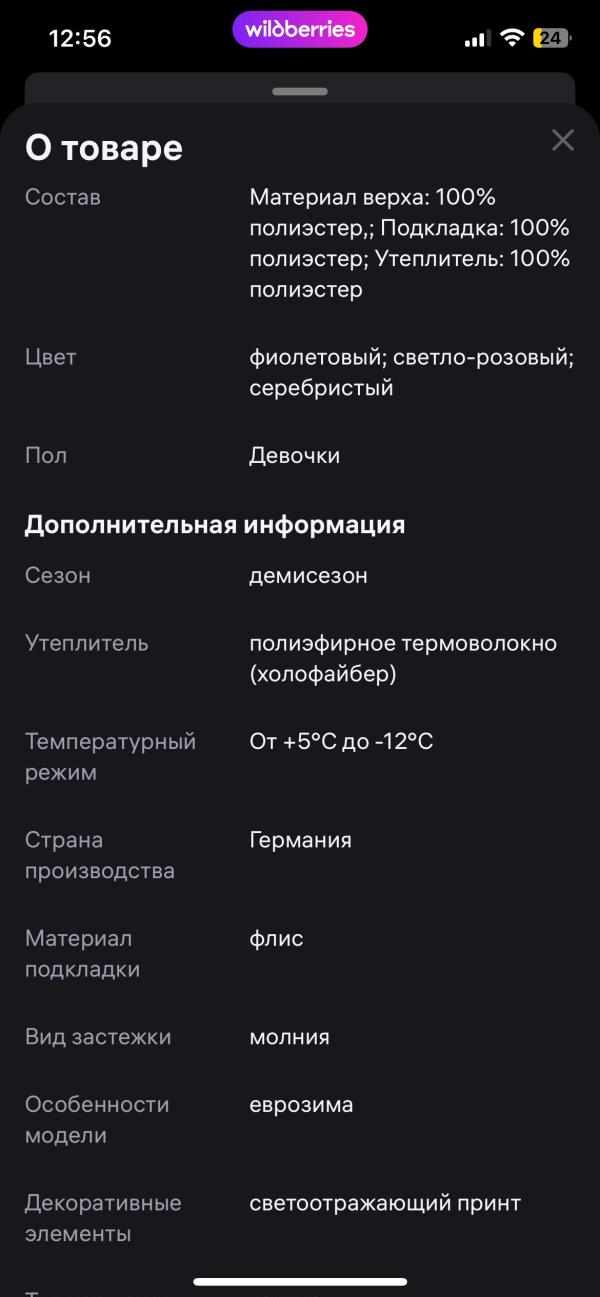The image size is (600, 1297).
Task: Tap the battery level indicator
Action: coord(551,38)
